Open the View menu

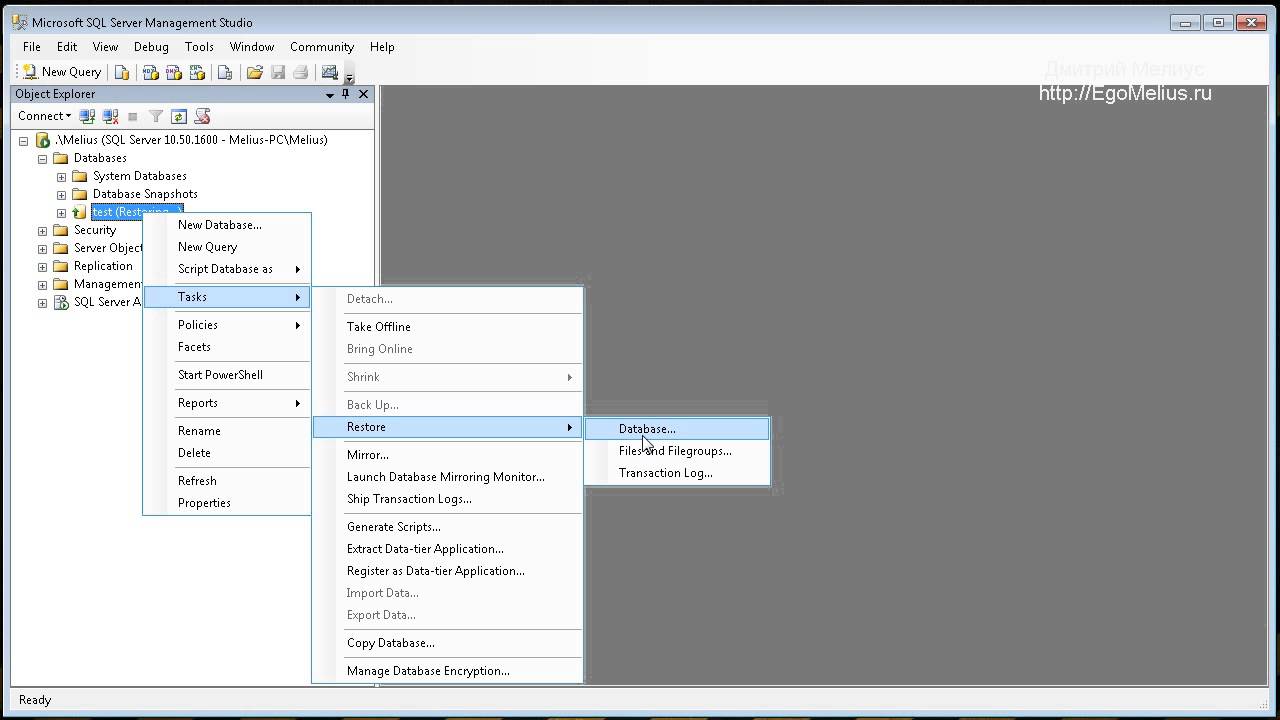105,47
